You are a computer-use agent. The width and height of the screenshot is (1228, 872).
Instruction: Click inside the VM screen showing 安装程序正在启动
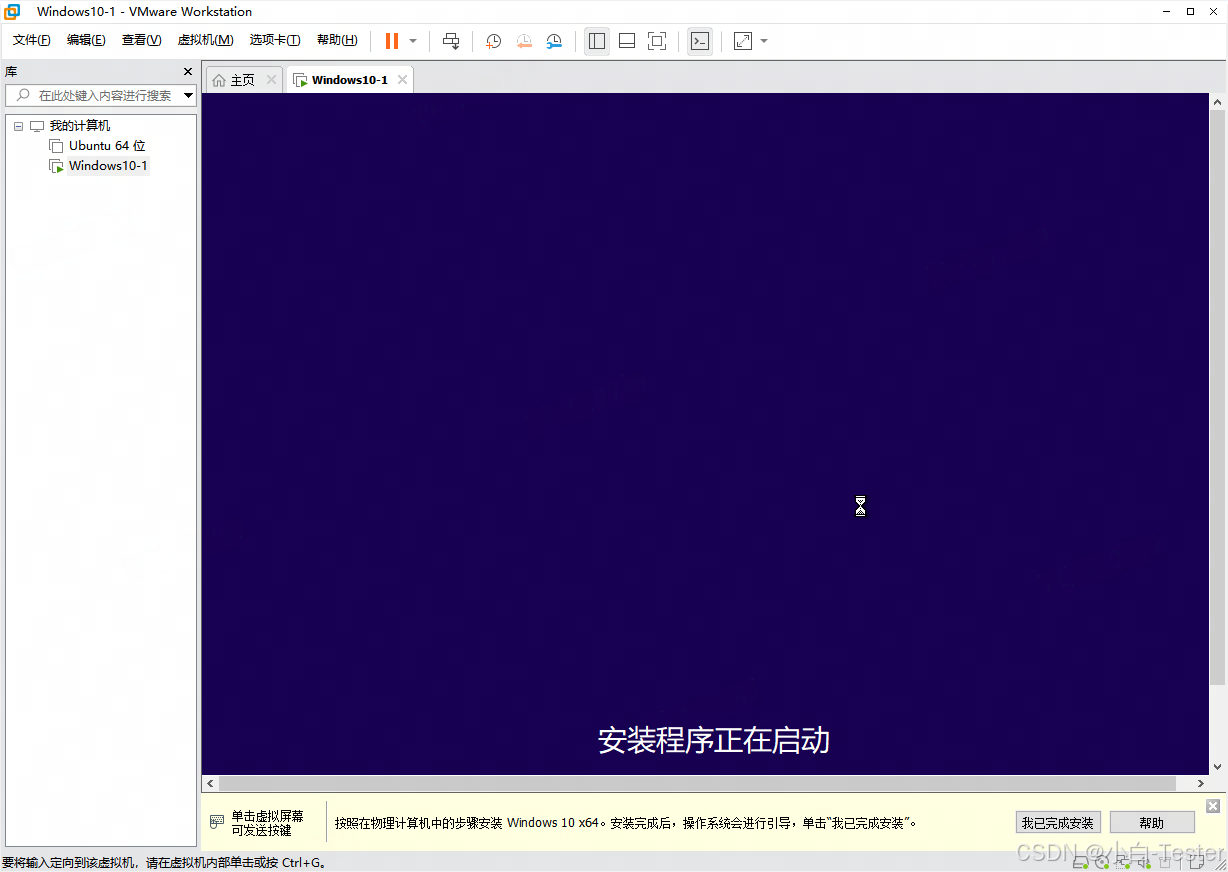tap(705, 433)
